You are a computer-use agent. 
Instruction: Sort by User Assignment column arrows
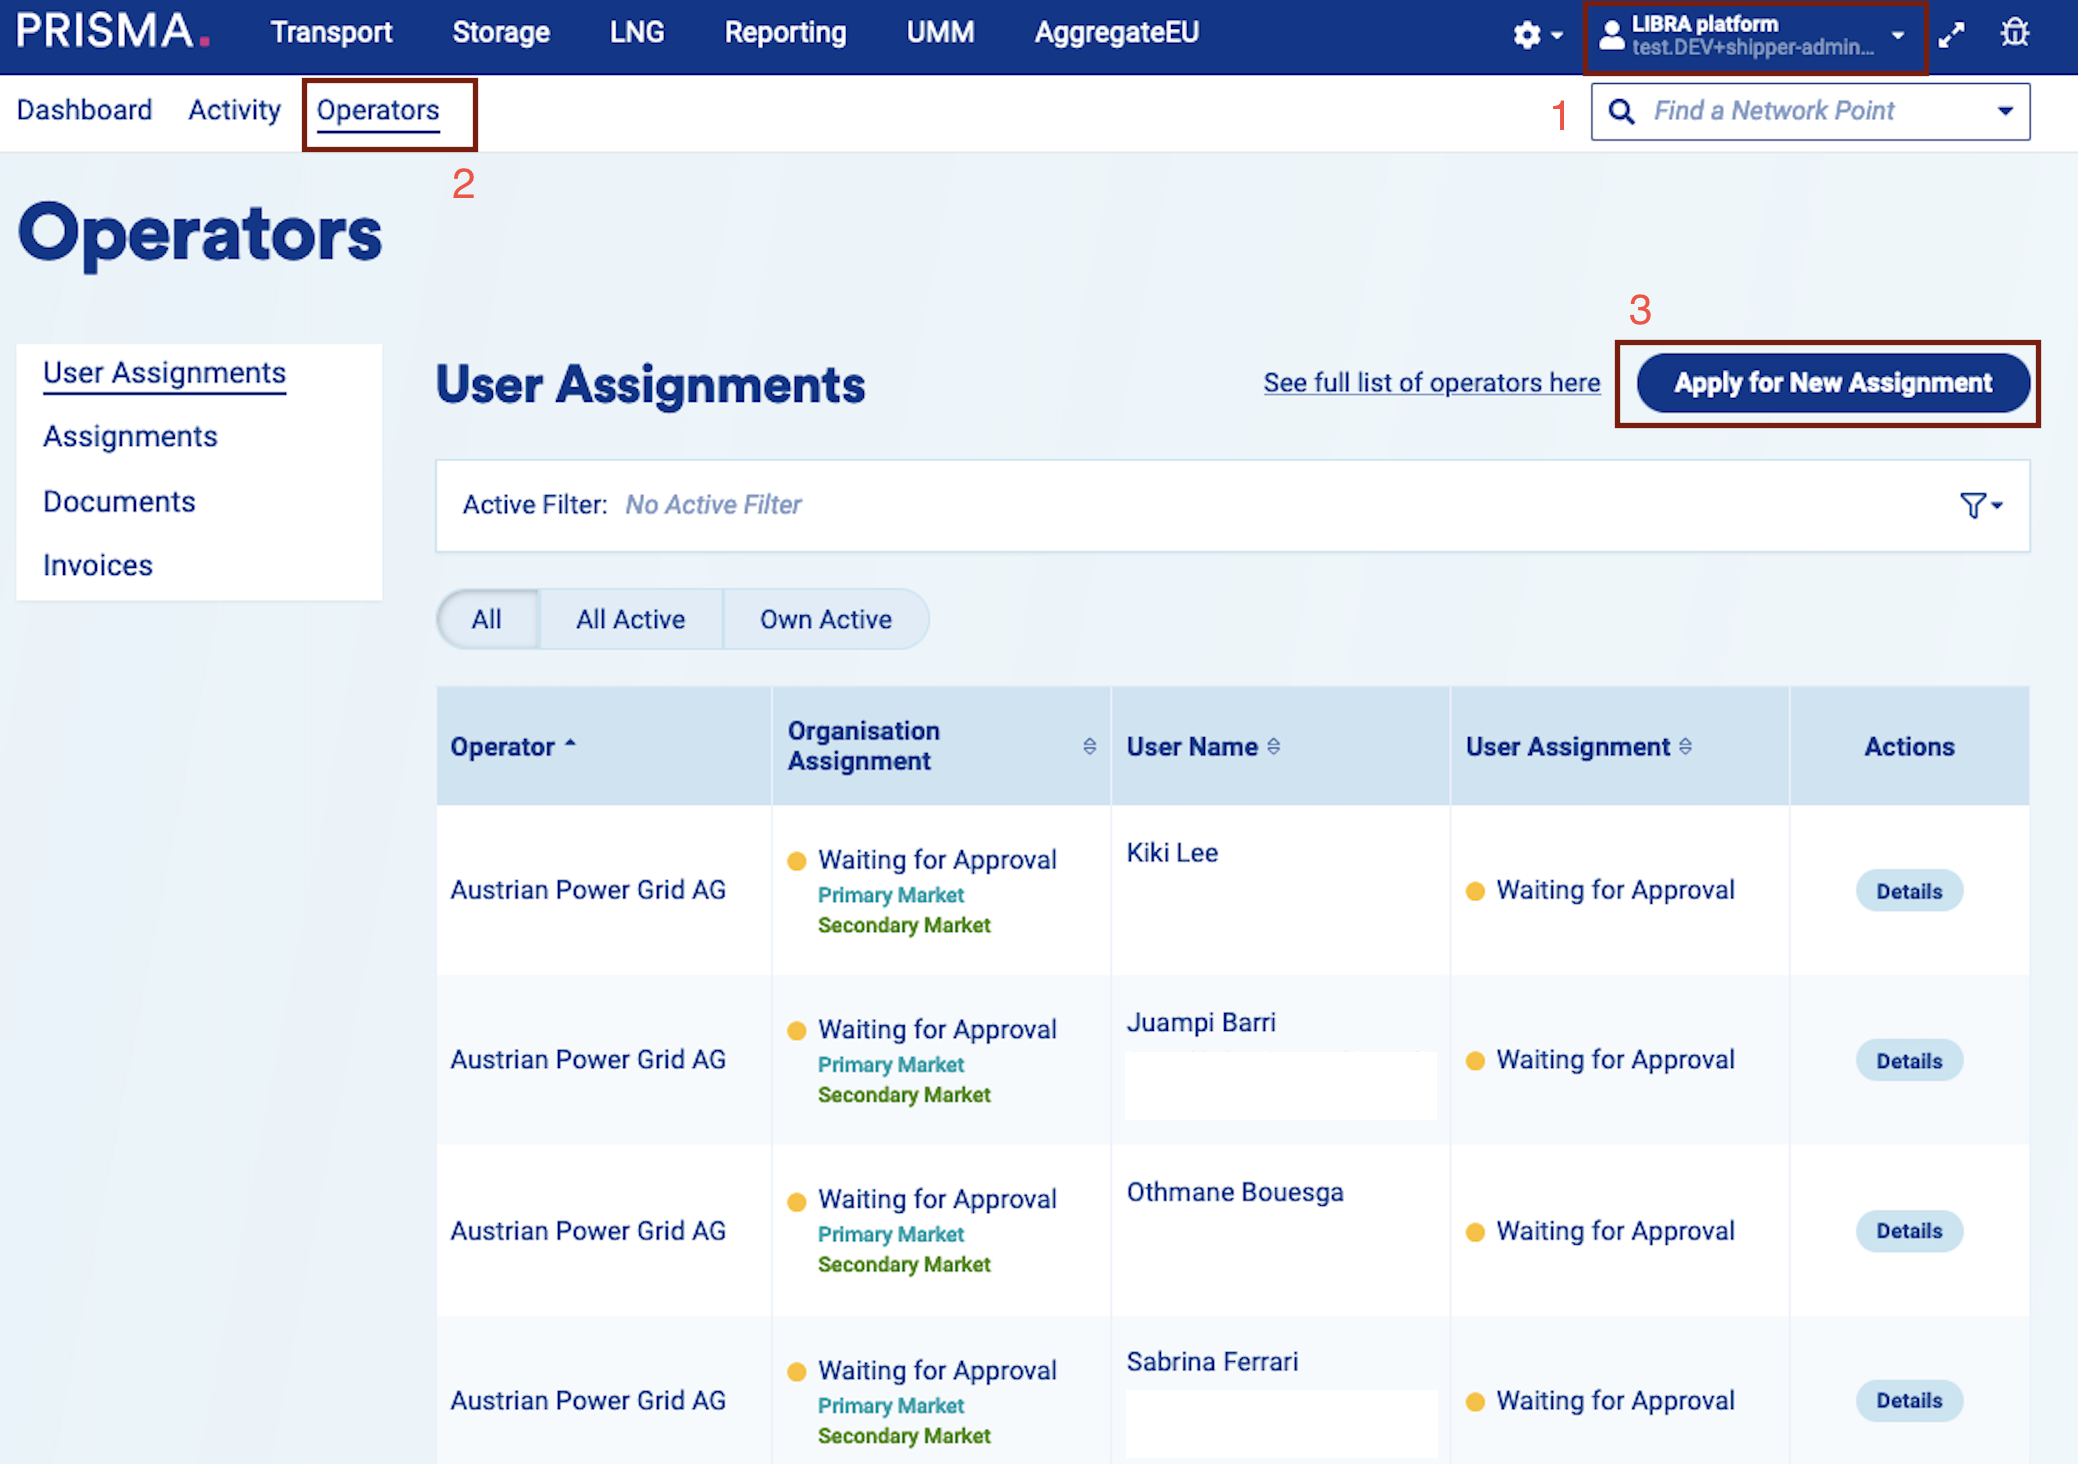coord(1685,746)
